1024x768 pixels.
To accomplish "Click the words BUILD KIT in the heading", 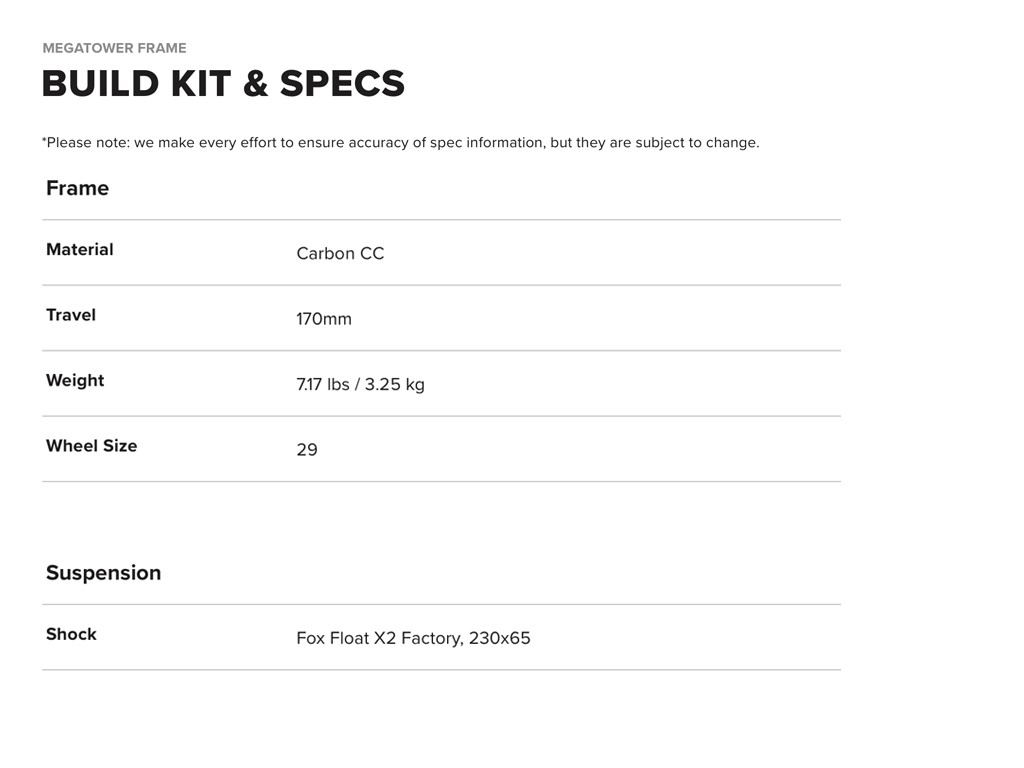I will click(x=137, y=84).
